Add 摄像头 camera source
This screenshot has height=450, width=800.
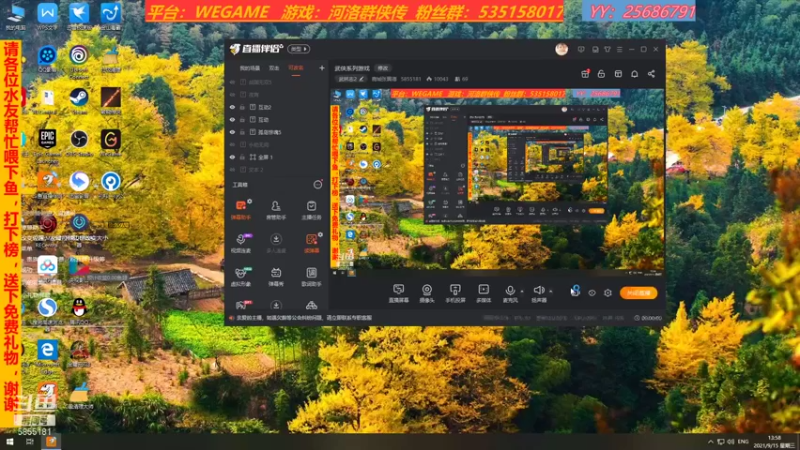coord(427,293)
